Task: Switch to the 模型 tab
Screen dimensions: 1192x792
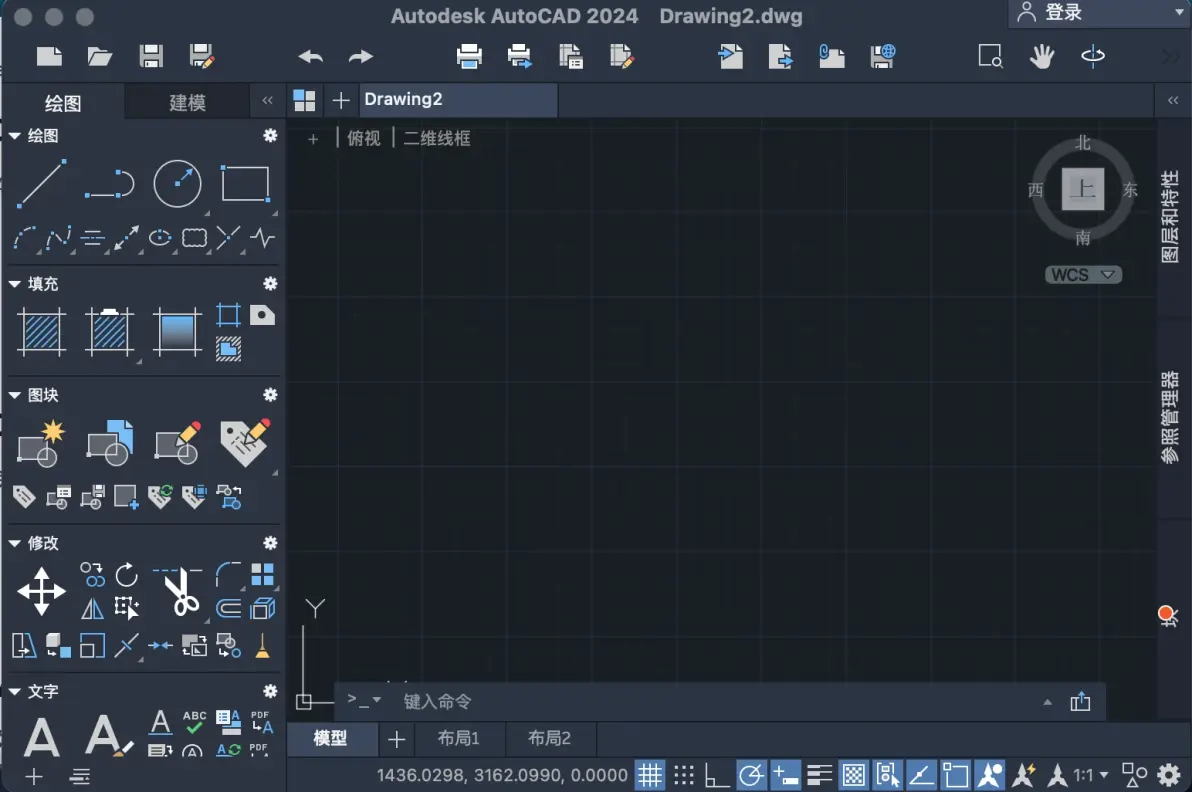Action: point(330,738)
